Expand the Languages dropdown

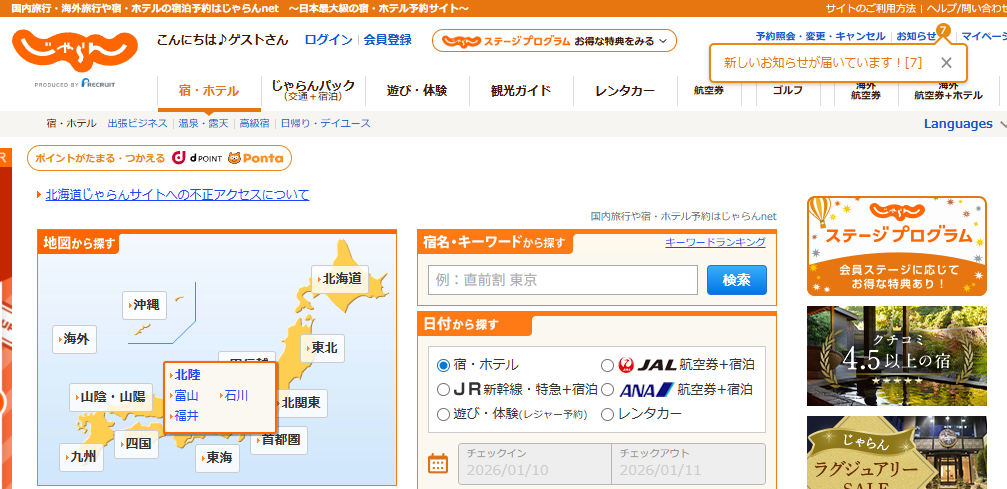[x=964, y=124]
